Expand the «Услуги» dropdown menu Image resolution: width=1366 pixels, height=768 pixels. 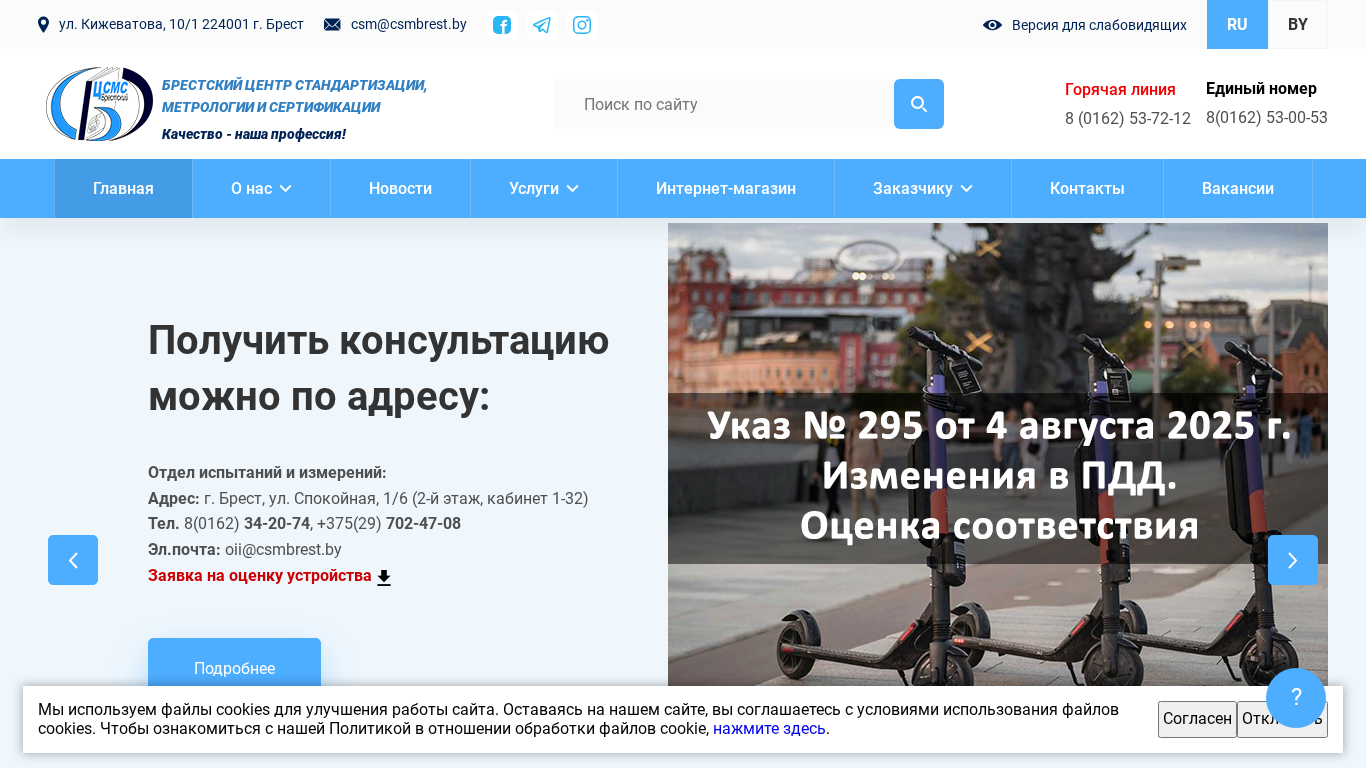coord(544,188)
